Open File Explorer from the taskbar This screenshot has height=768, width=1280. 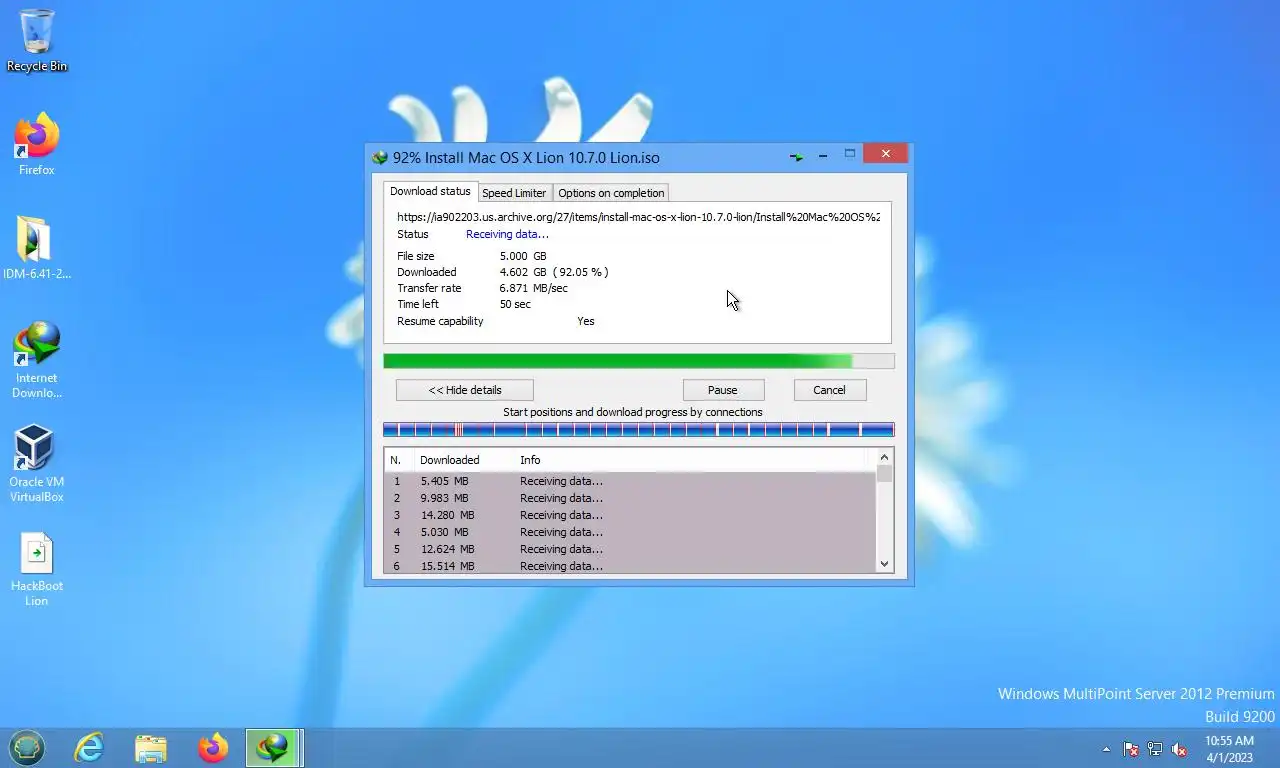click(x=151, y=747)
